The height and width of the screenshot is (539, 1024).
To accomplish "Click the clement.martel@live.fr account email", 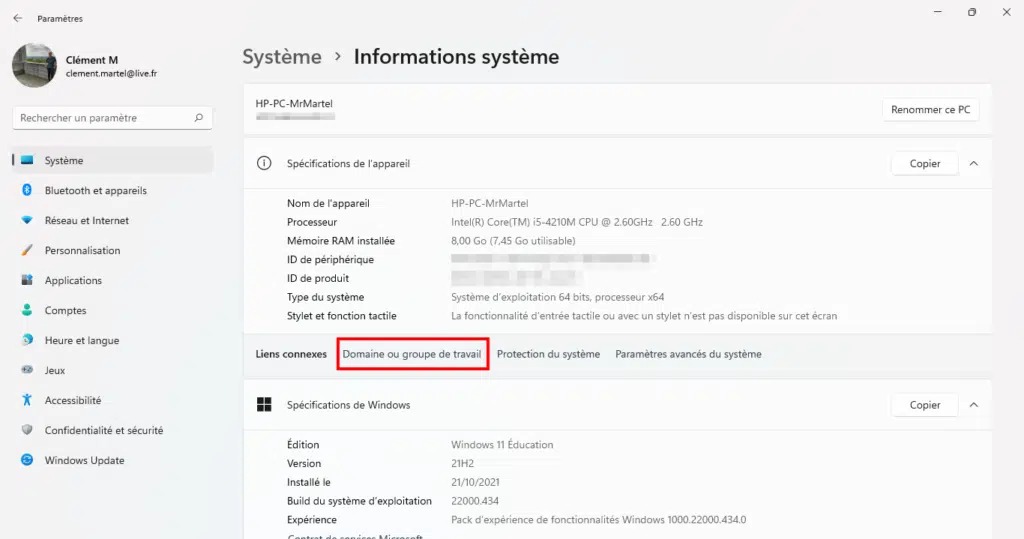I will coord(111,74).
